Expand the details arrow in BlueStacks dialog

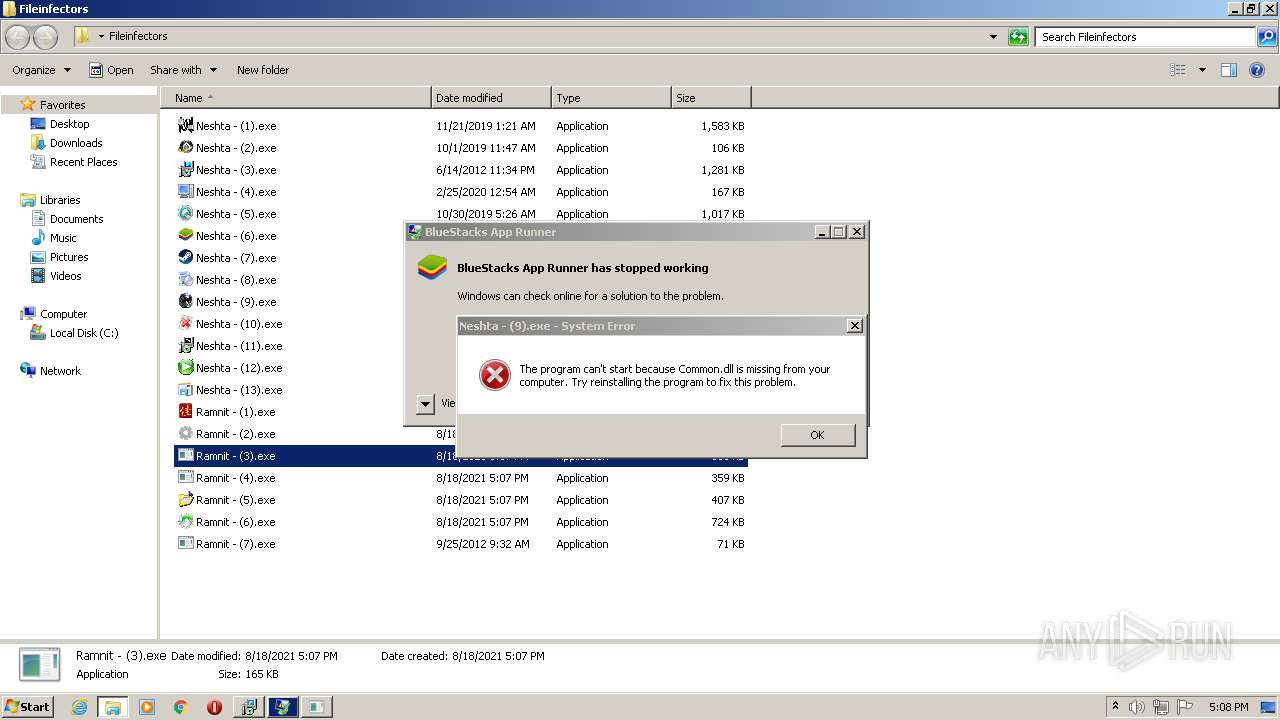[425, 404]
